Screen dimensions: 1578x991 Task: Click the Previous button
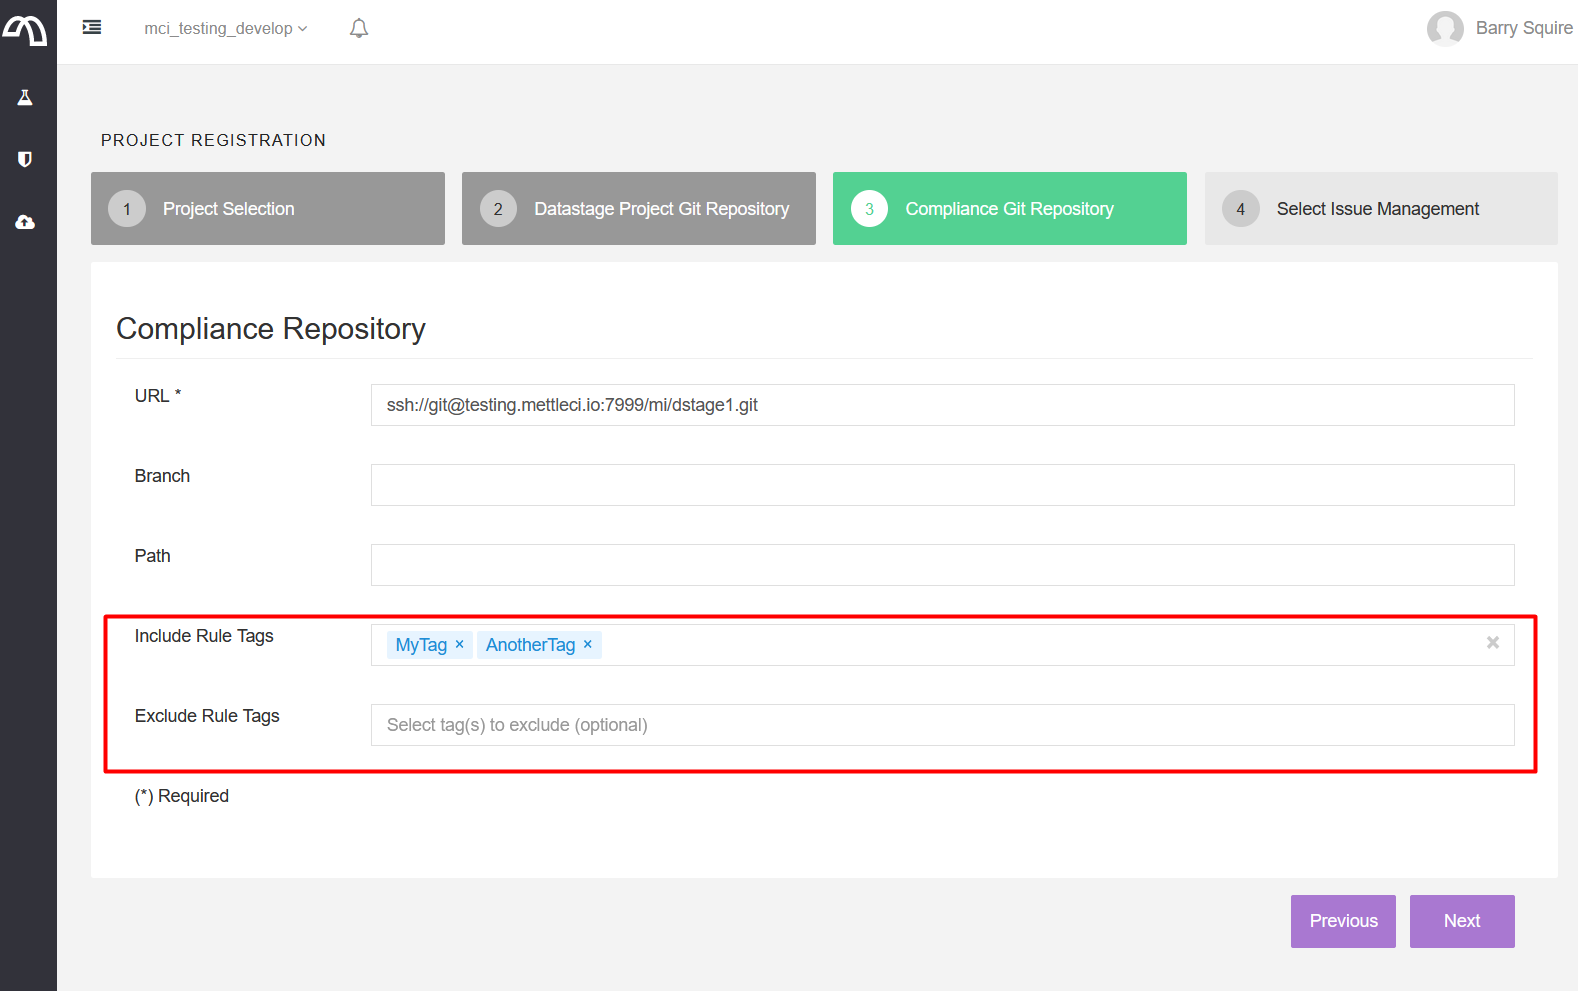(1343, 921)
